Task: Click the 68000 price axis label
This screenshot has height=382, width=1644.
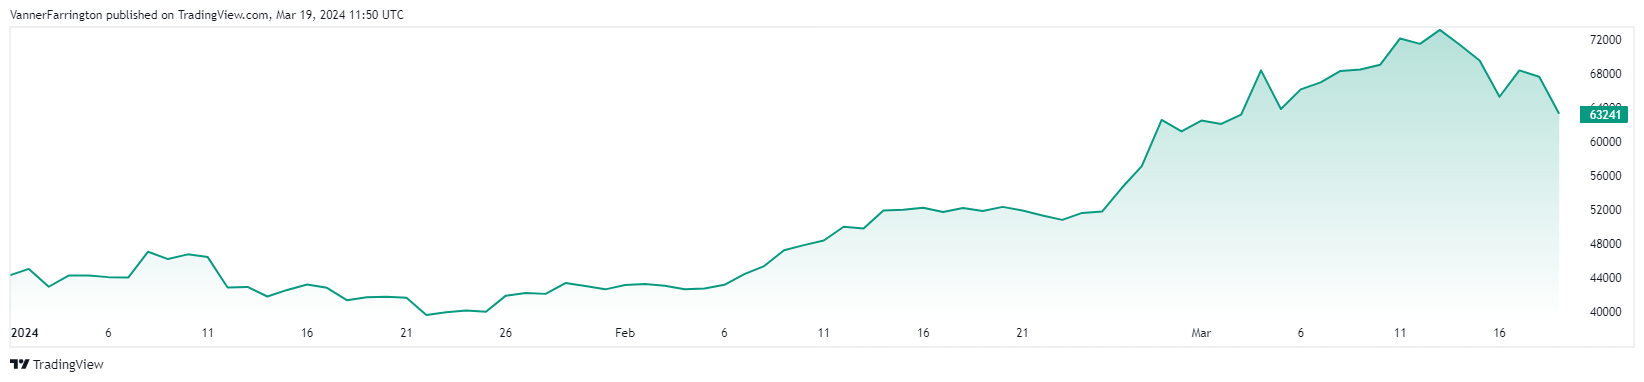Action: 1605,74
